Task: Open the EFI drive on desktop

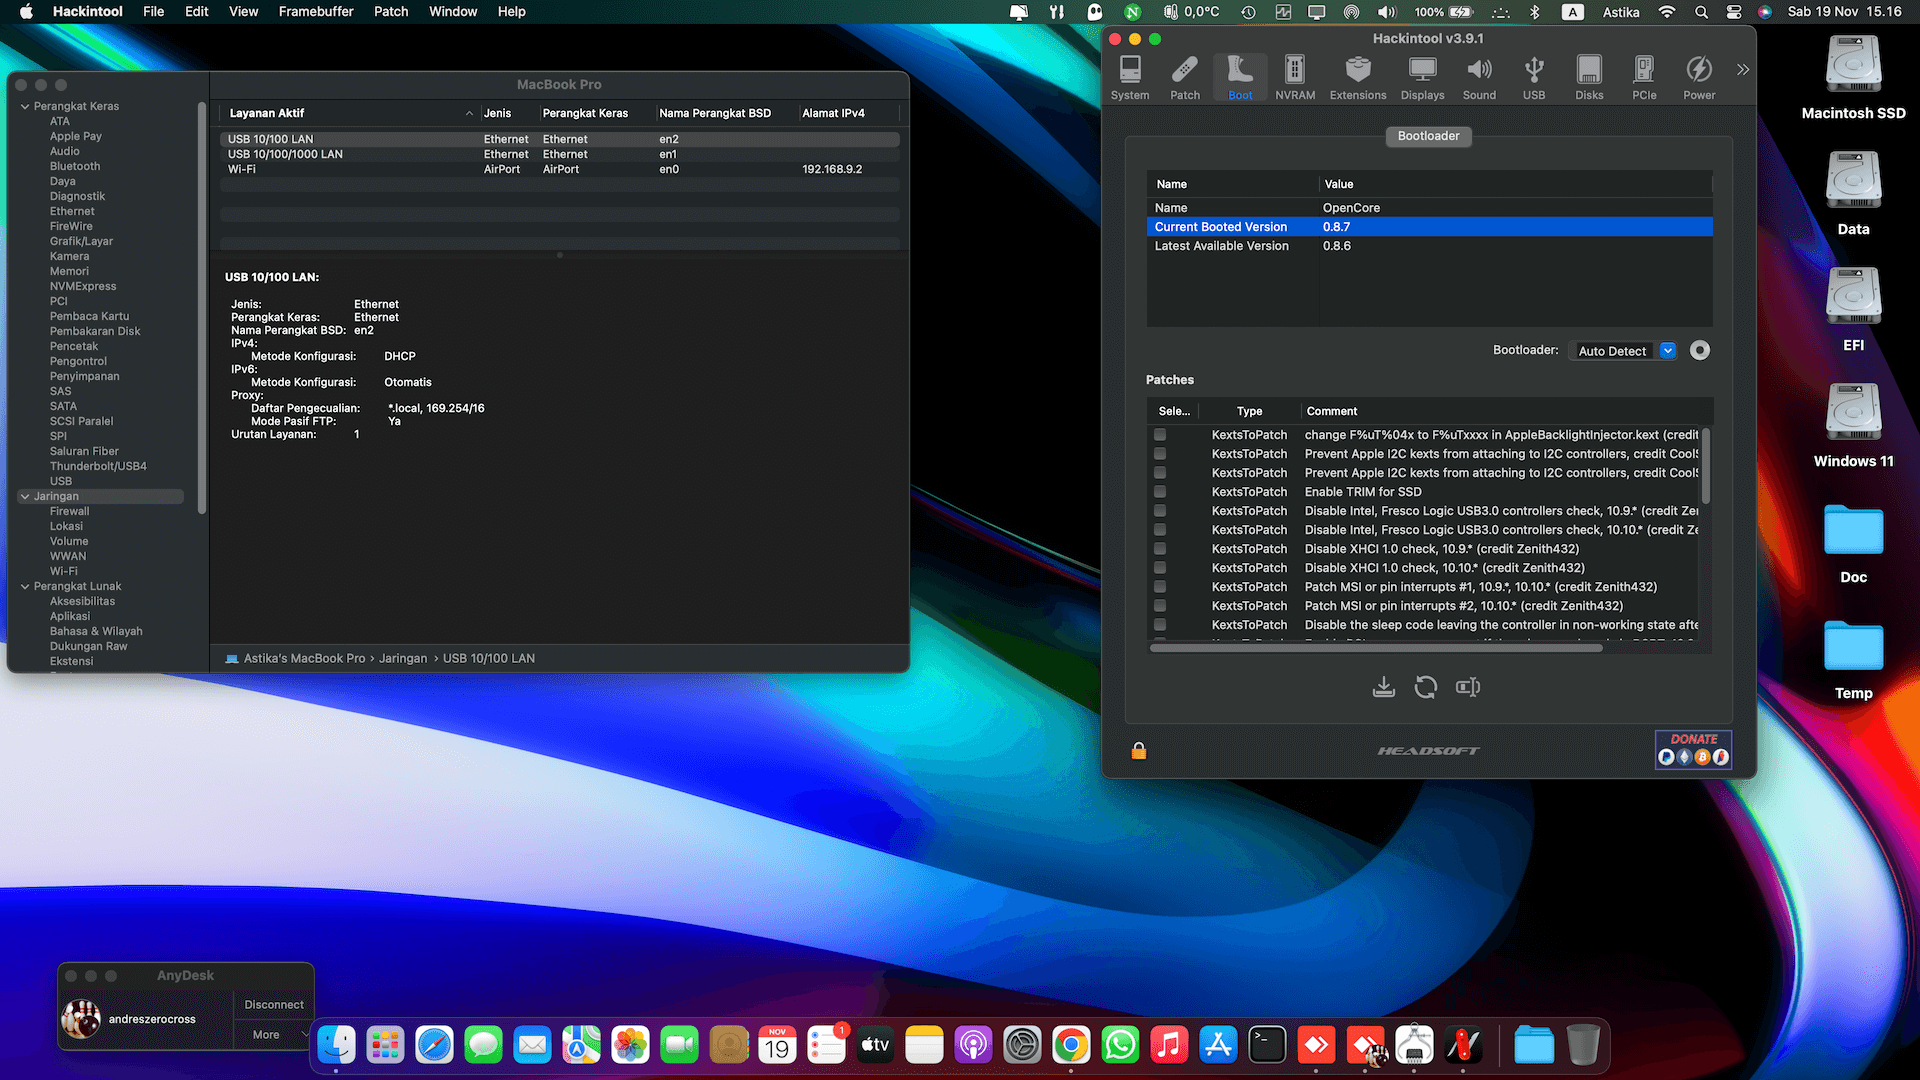Action: [x=1853, y=308]
